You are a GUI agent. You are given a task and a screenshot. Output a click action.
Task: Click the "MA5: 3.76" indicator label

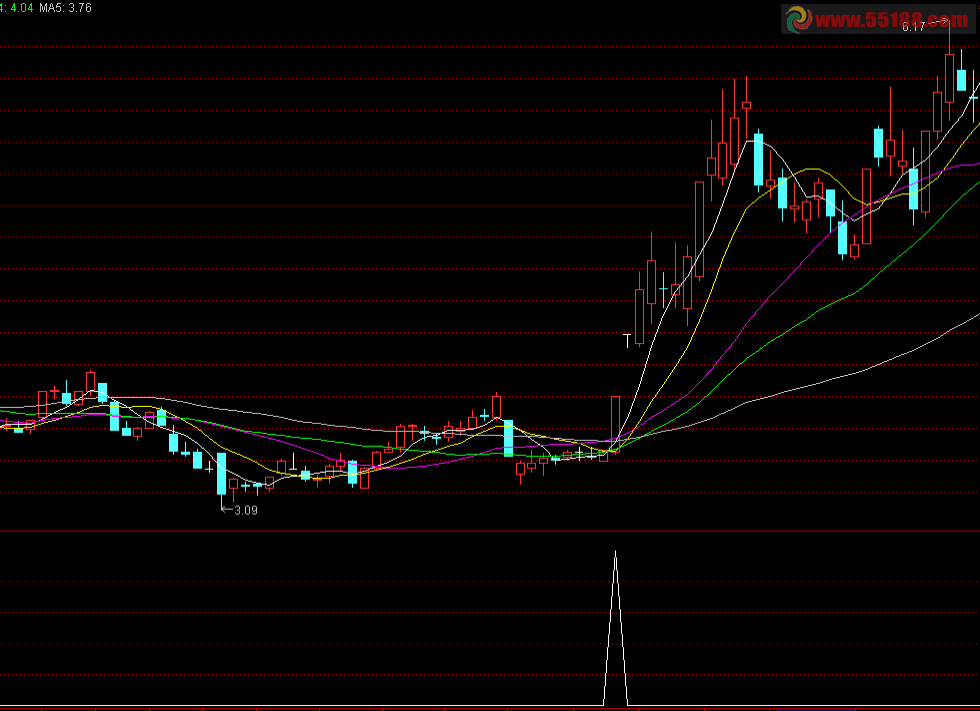tap(66, 8)
